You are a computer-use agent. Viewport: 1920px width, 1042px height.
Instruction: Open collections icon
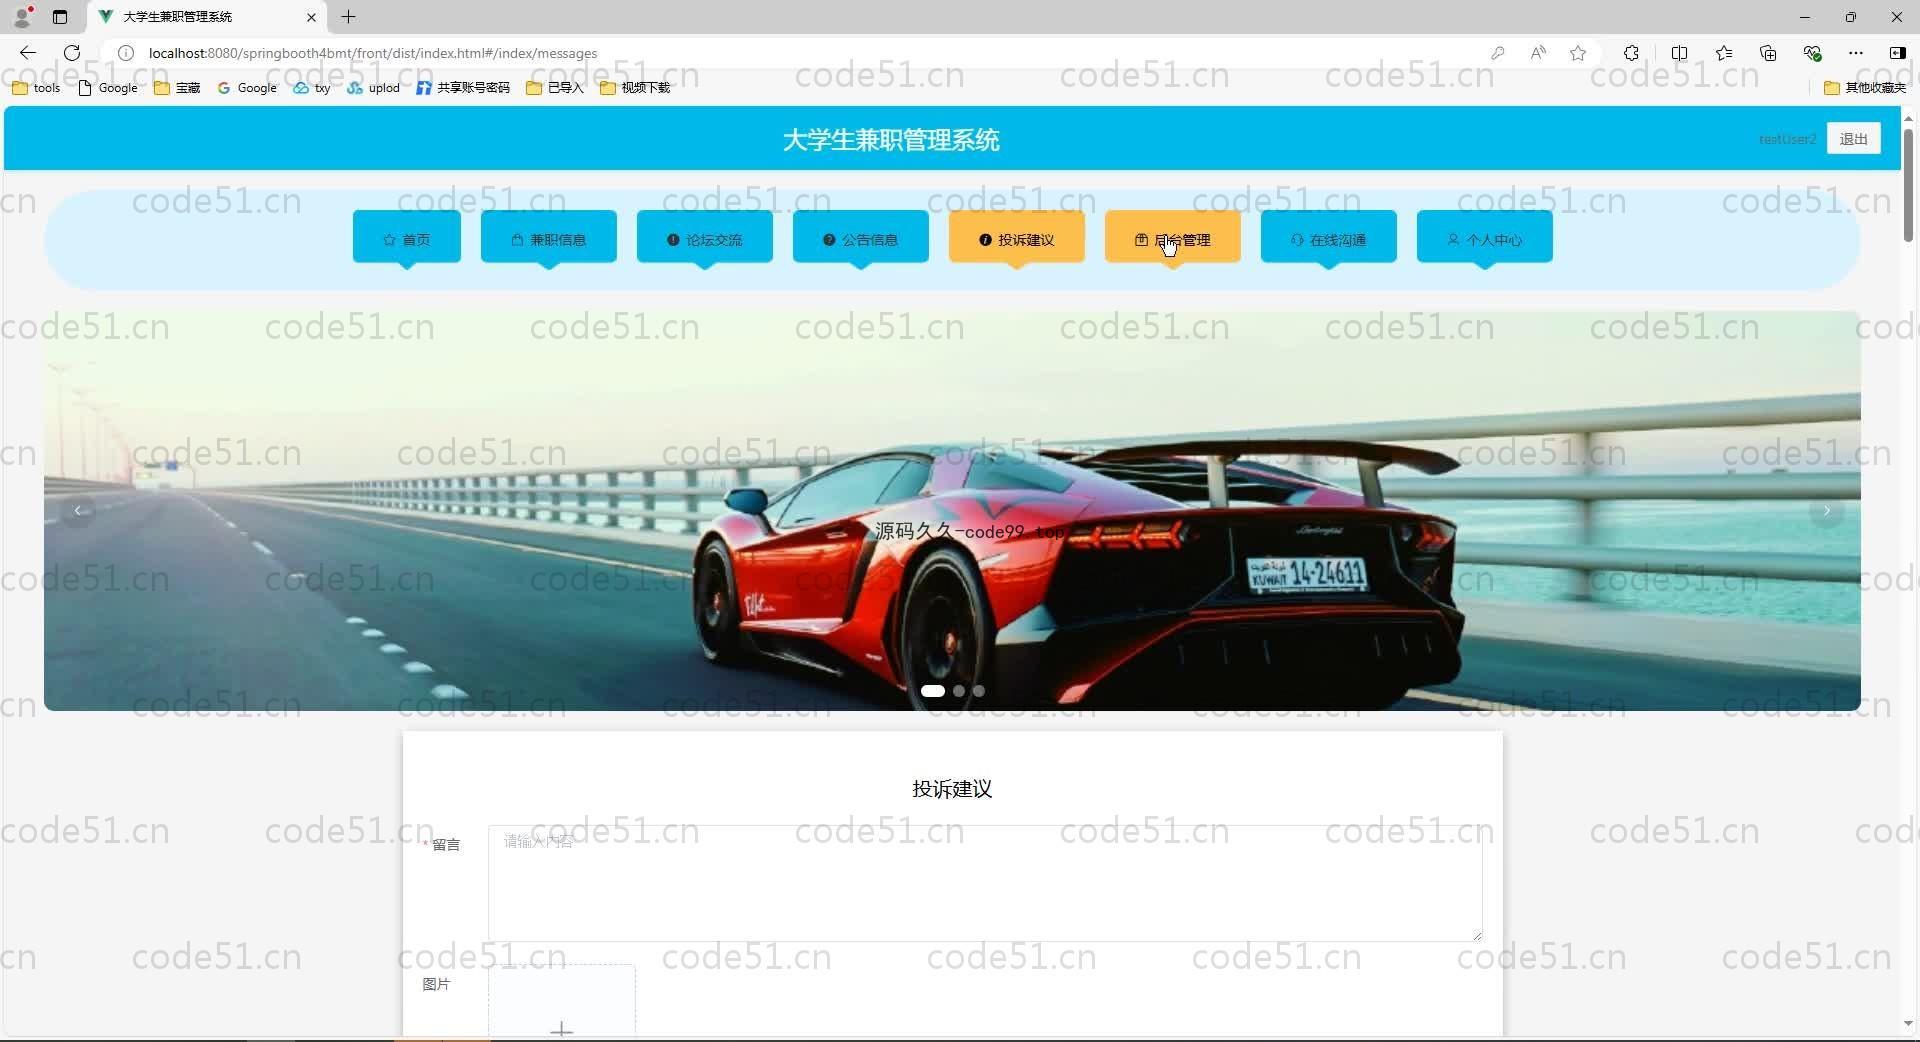[x=1768, y=53]
